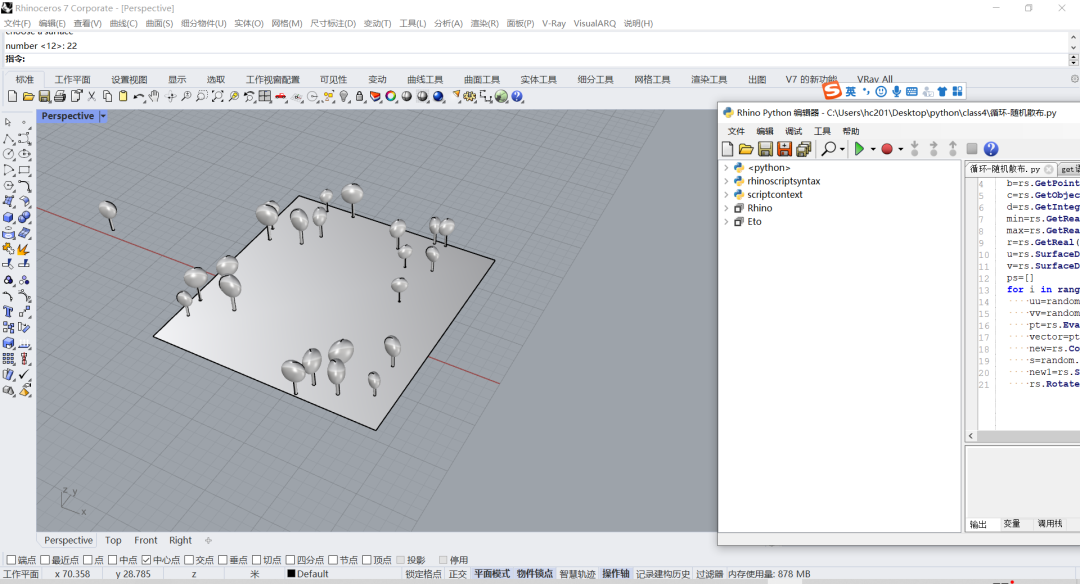Toggle 记录建构历史 in status bar
Screen dimensions: 1080x584
click(663, 574)
